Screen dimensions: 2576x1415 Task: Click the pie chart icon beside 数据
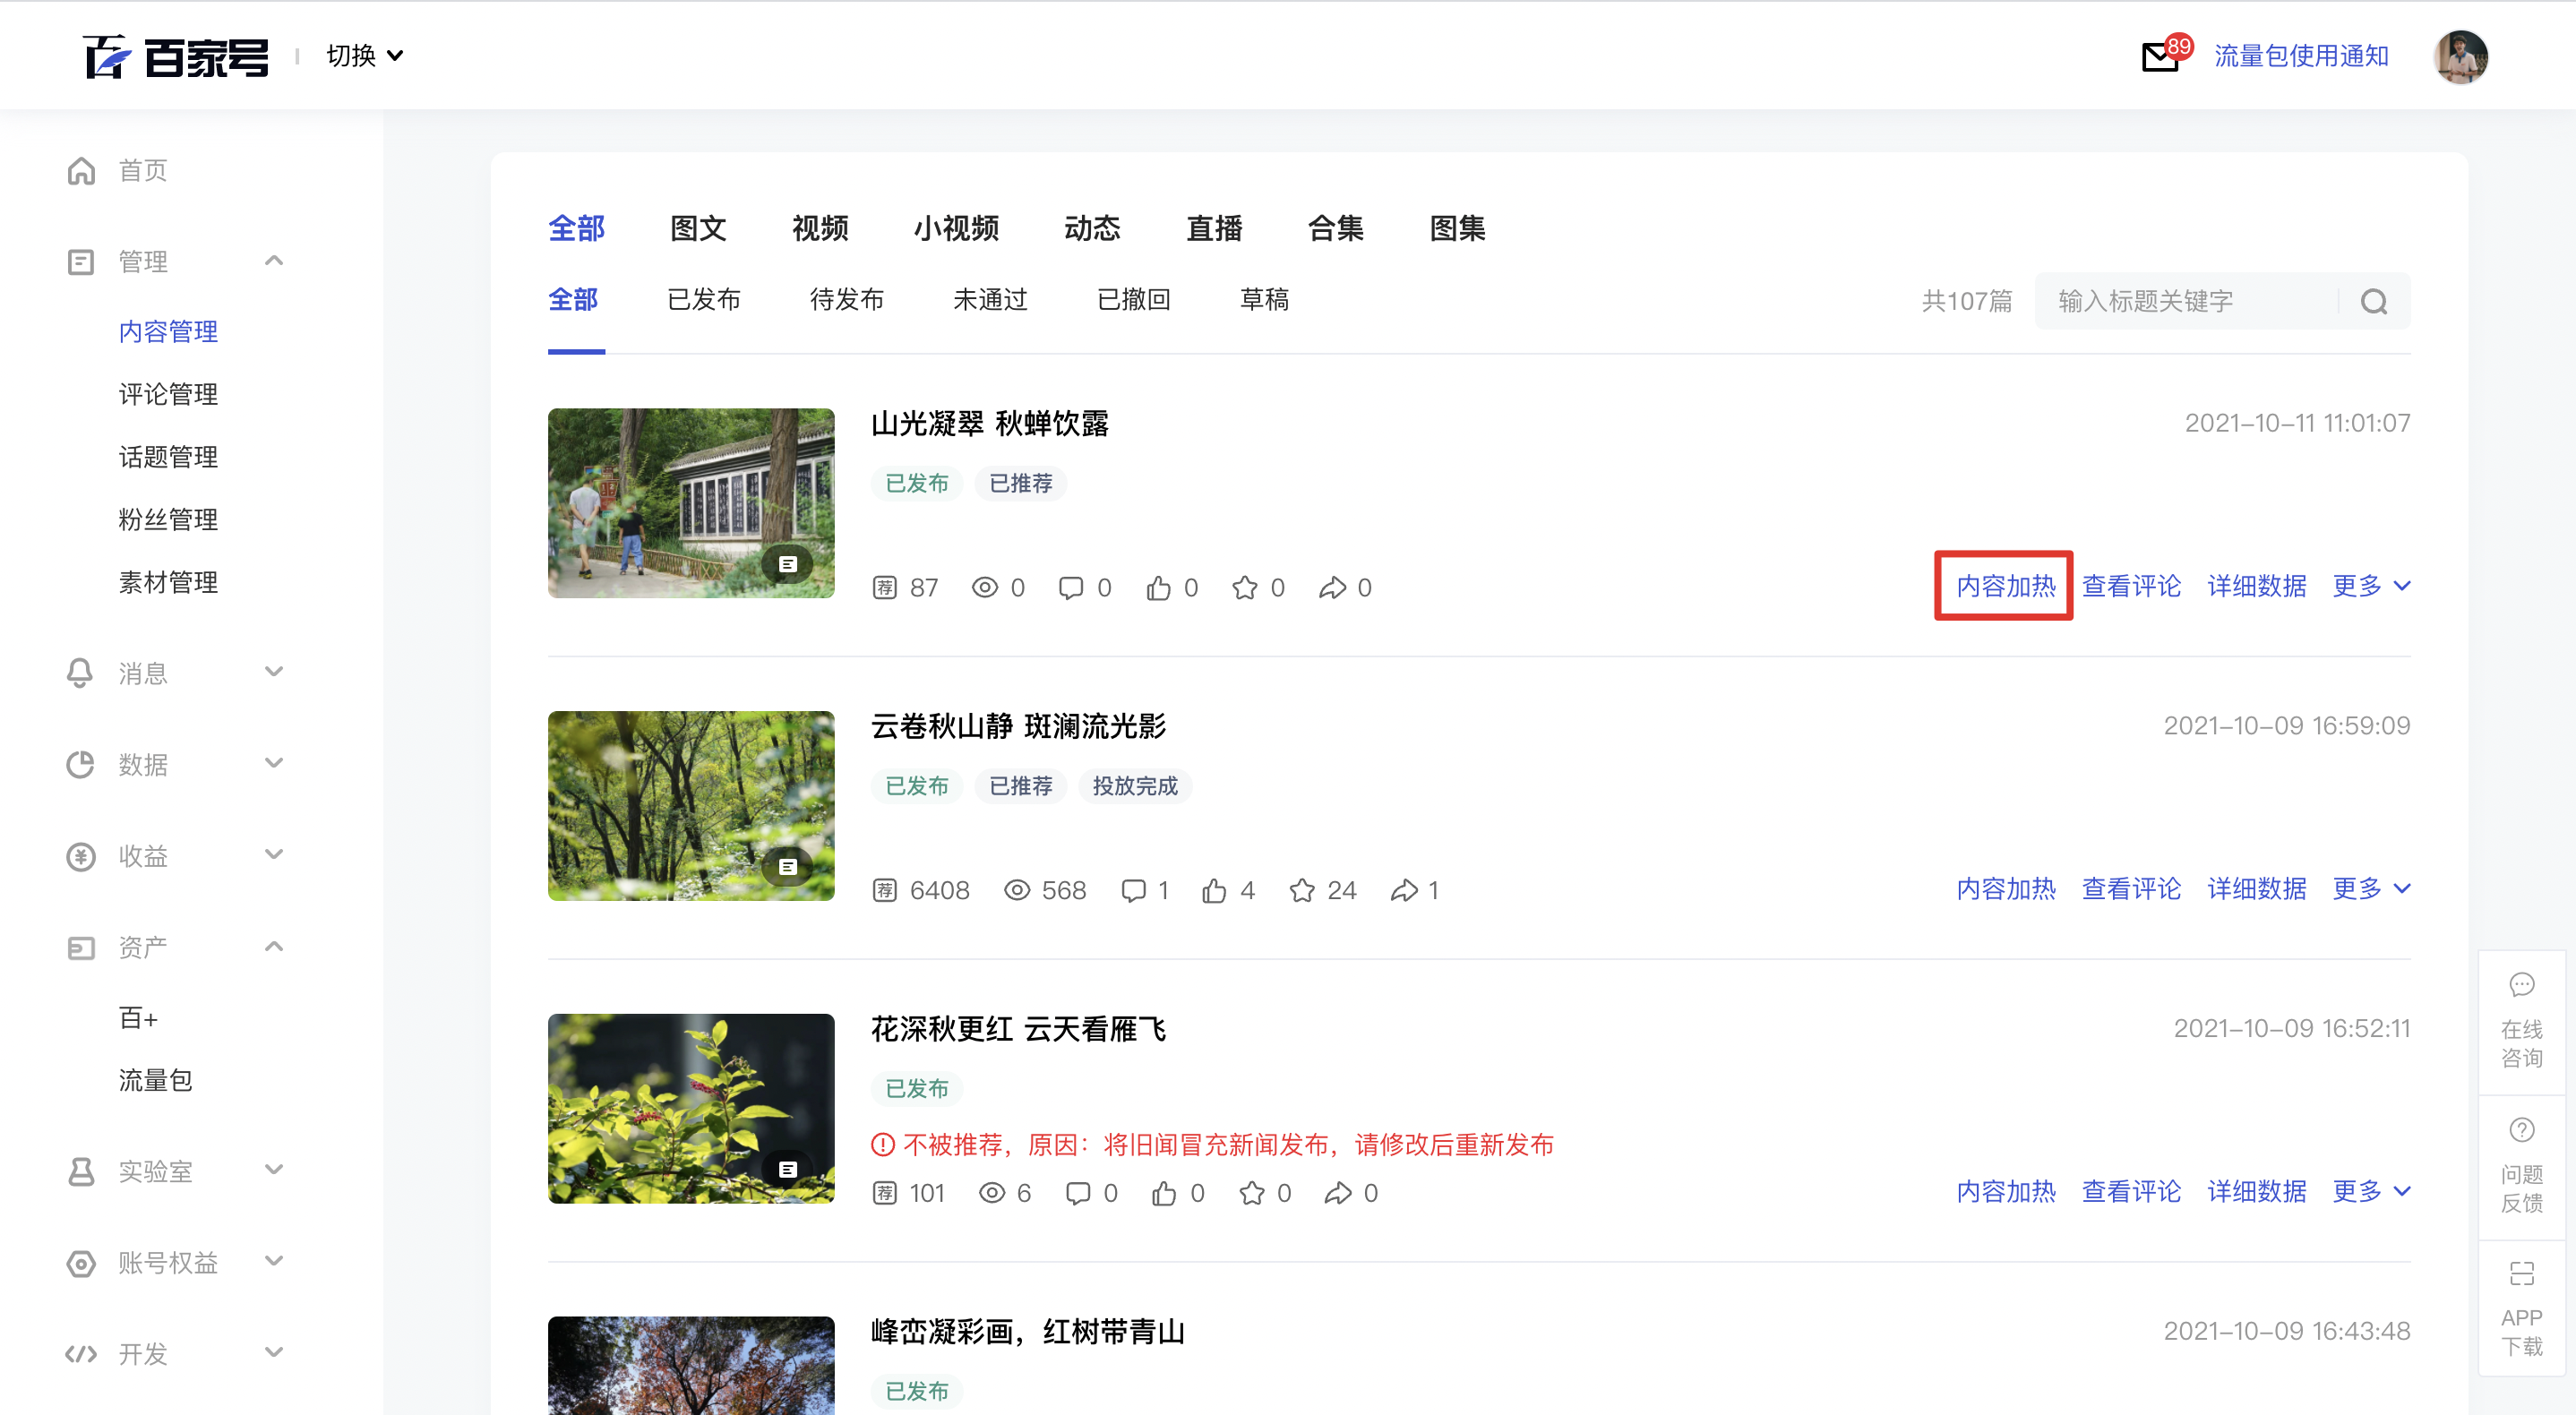(81, 765)
